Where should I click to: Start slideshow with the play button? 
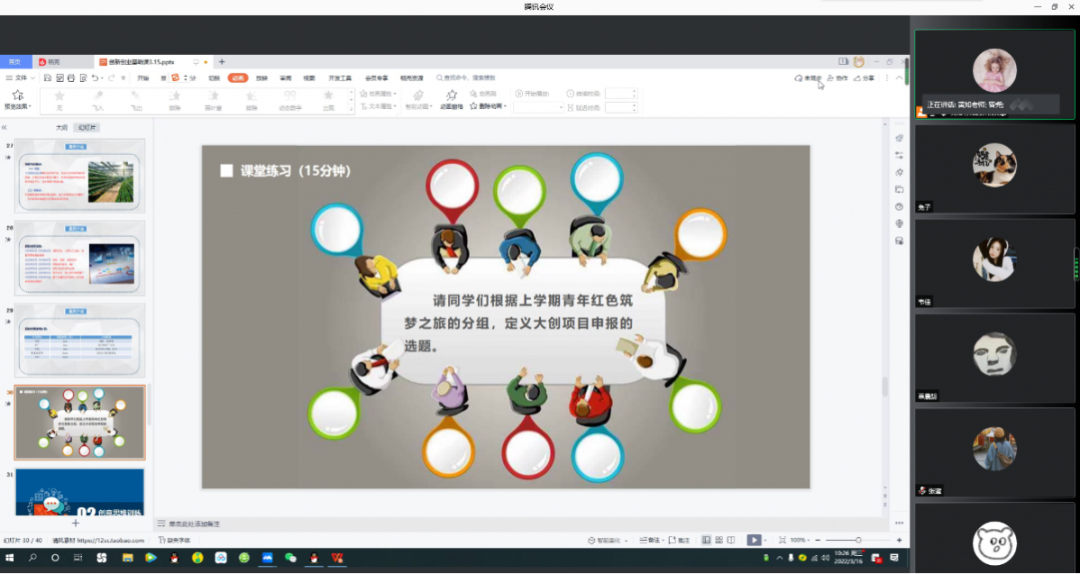point(754,540)
